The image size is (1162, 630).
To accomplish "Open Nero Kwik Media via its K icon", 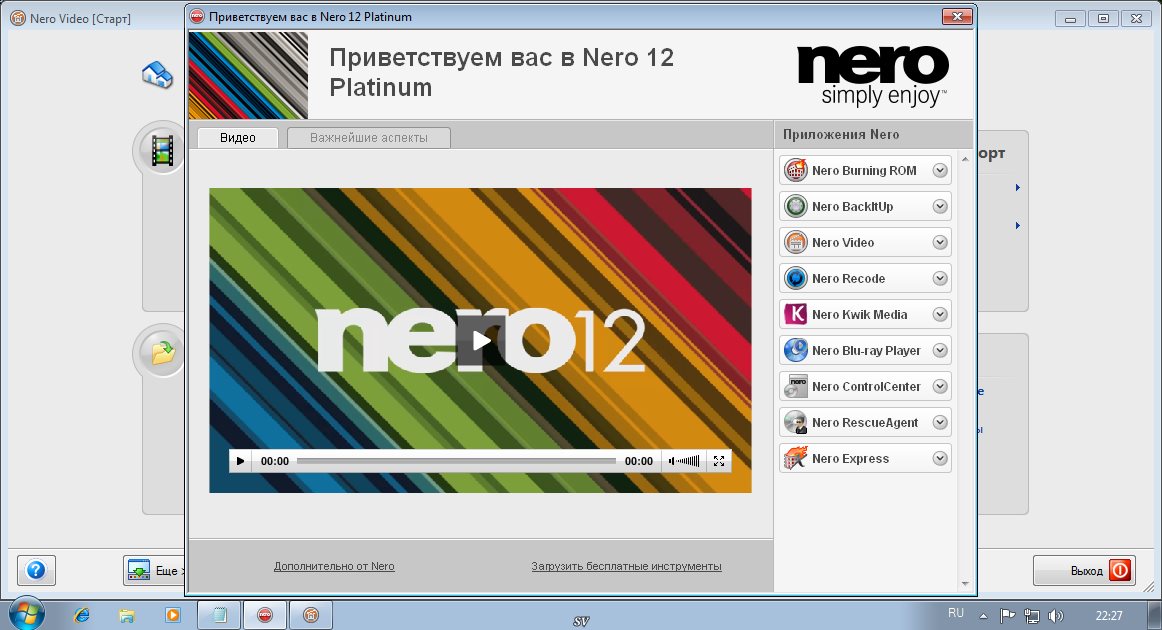I will point(796,314).
